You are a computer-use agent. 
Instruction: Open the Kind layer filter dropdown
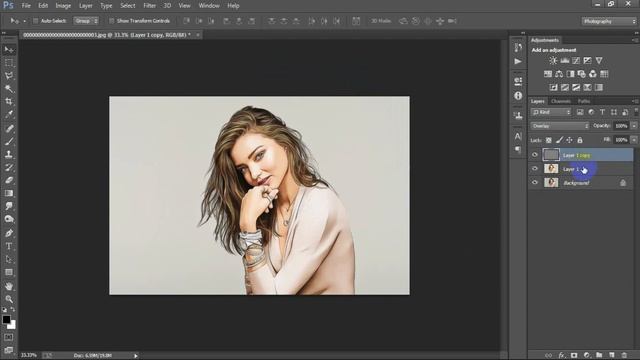[551, 112]
